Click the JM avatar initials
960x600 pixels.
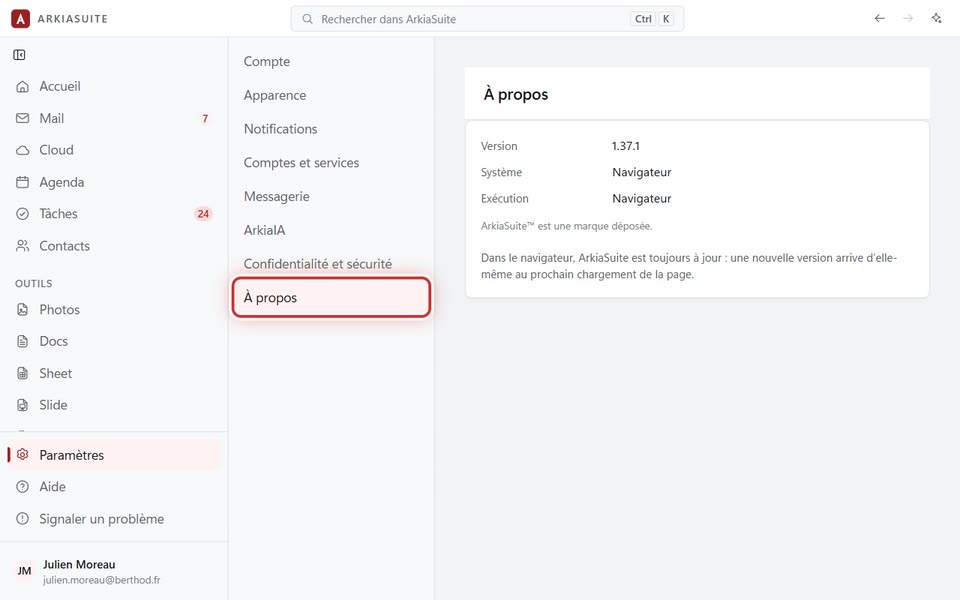coord(24,571)
